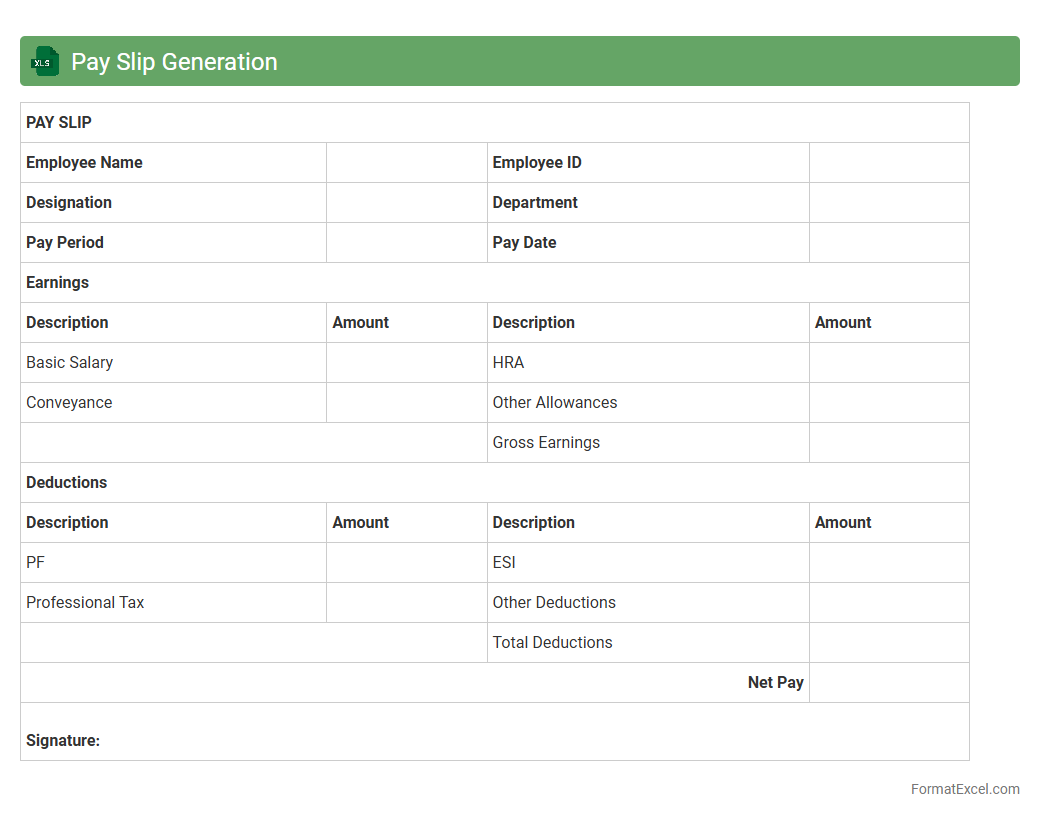The image size is (1040, 818).
Task: Open the FormatExcel.com link
Action: pos(964,789)
